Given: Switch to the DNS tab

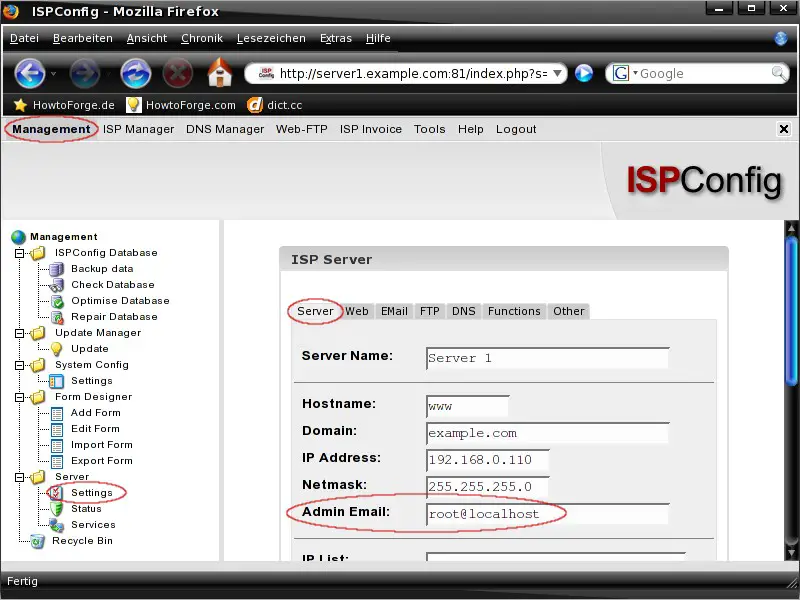Looking at the screenshot, I should (x=463, y=311).
